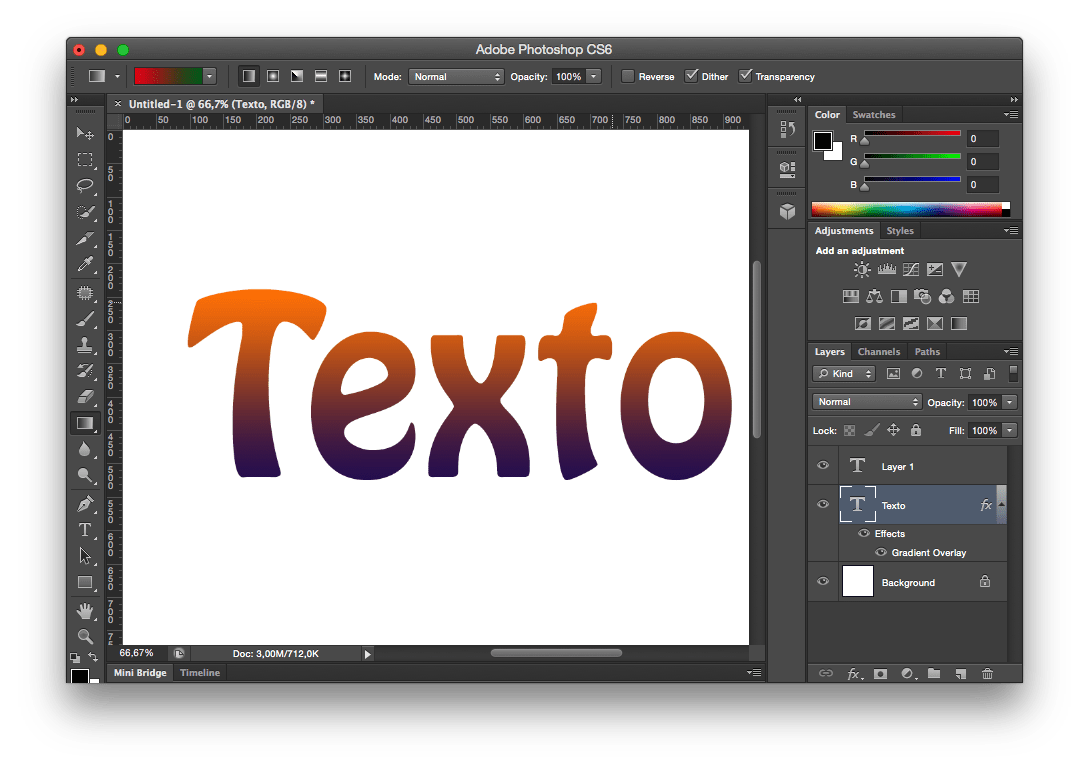Choose the Radial Gradient style

pos(273,76)
